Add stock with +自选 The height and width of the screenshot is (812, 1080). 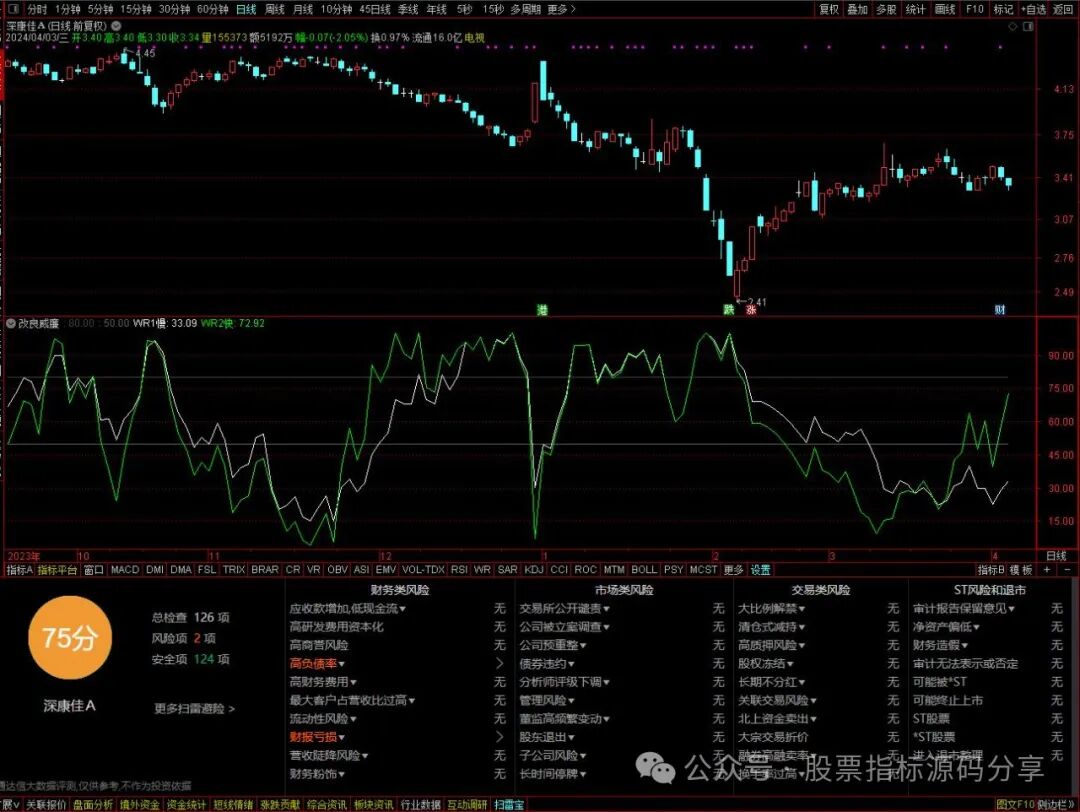coord(1033,9)
